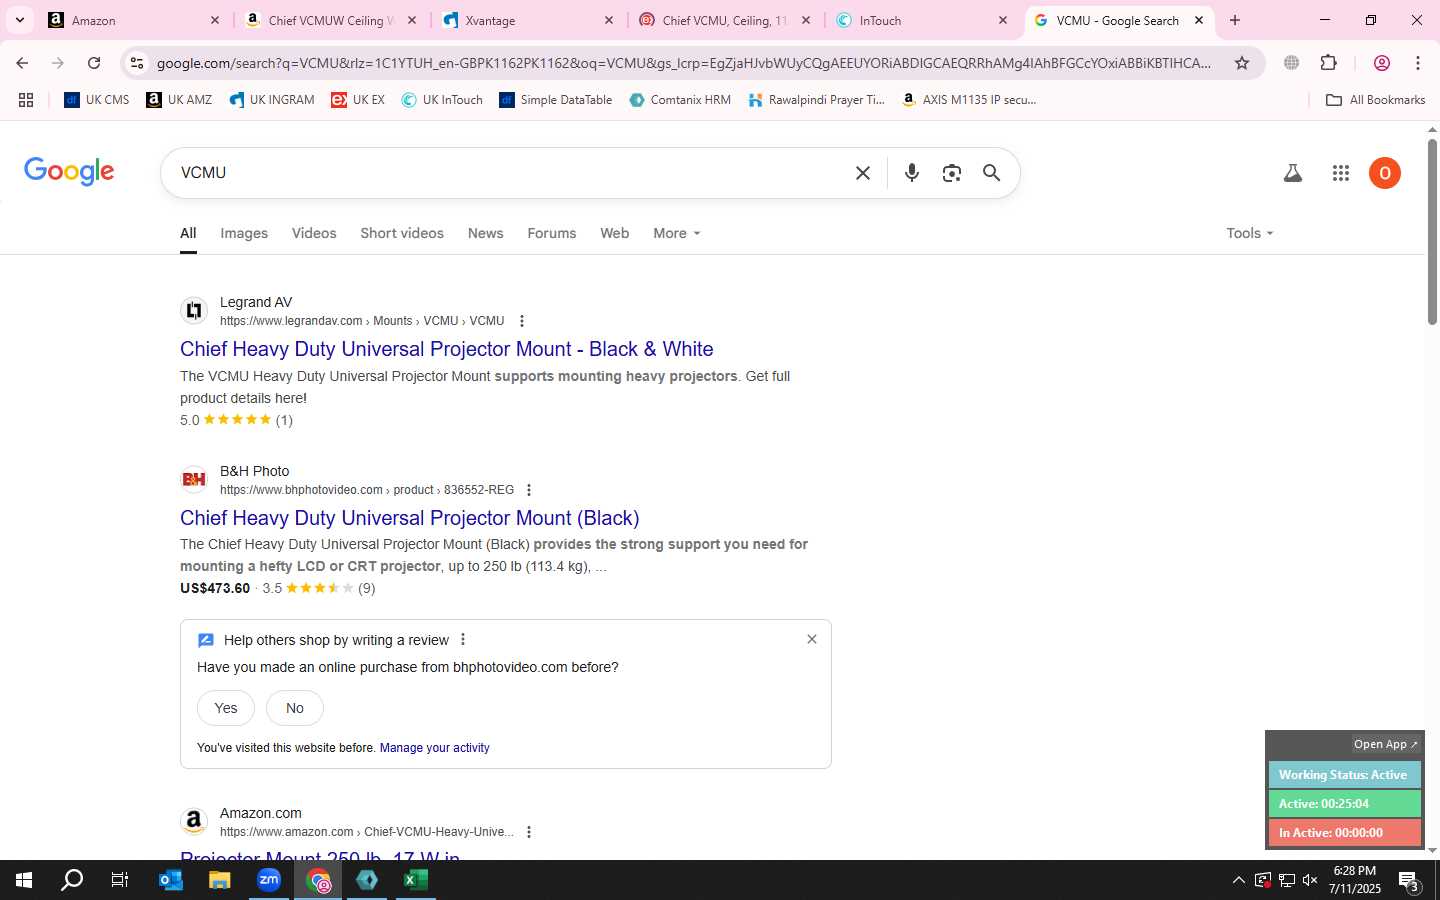
Task: Open Chrome extensions puzzle icon
Action: 1329,63
